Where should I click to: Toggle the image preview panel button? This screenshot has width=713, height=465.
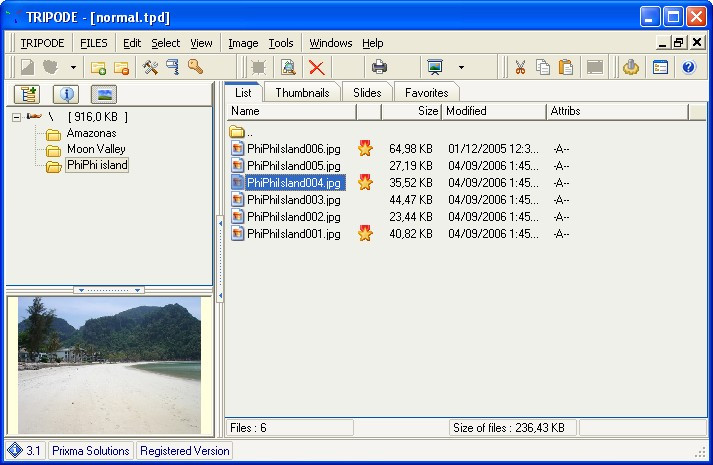(102, 95)
